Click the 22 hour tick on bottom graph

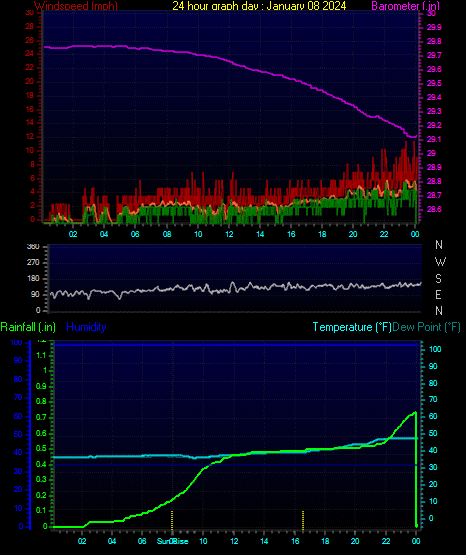(386, 541)
